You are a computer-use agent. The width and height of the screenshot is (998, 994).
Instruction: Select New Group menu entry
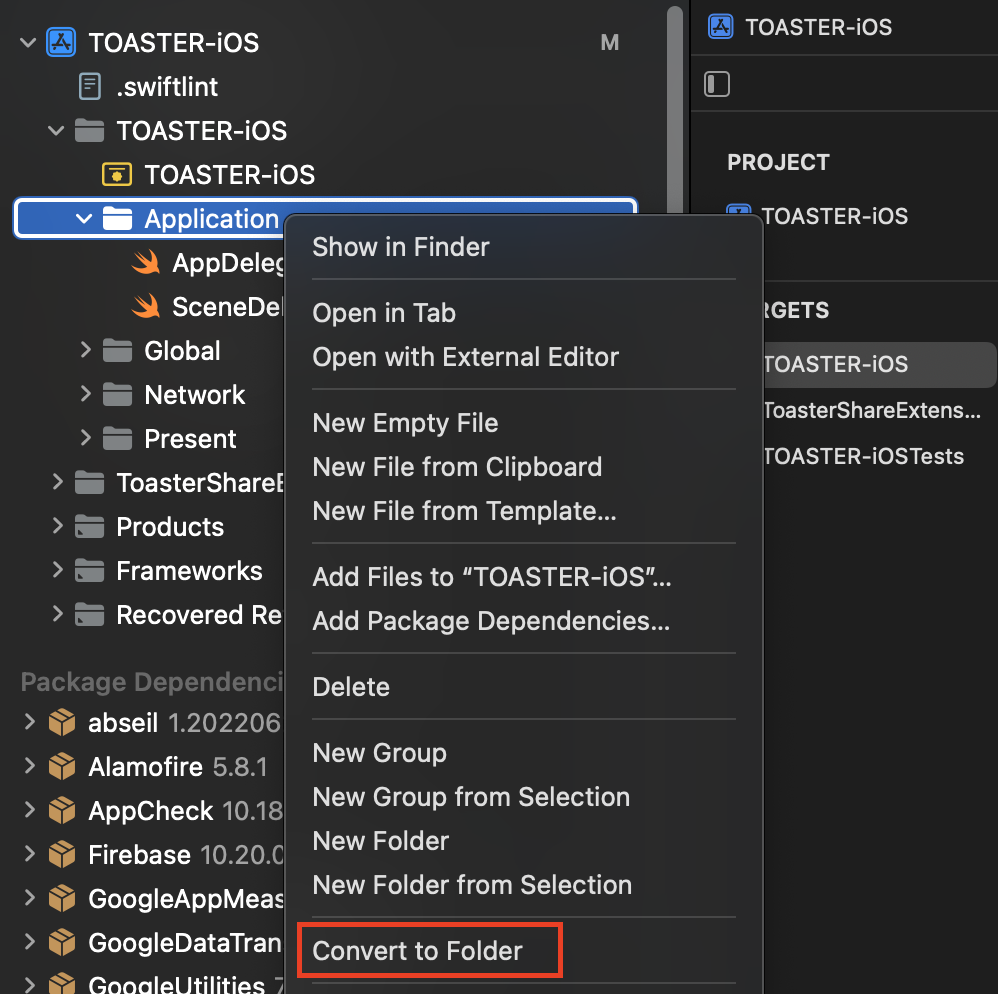pos(379,753)
